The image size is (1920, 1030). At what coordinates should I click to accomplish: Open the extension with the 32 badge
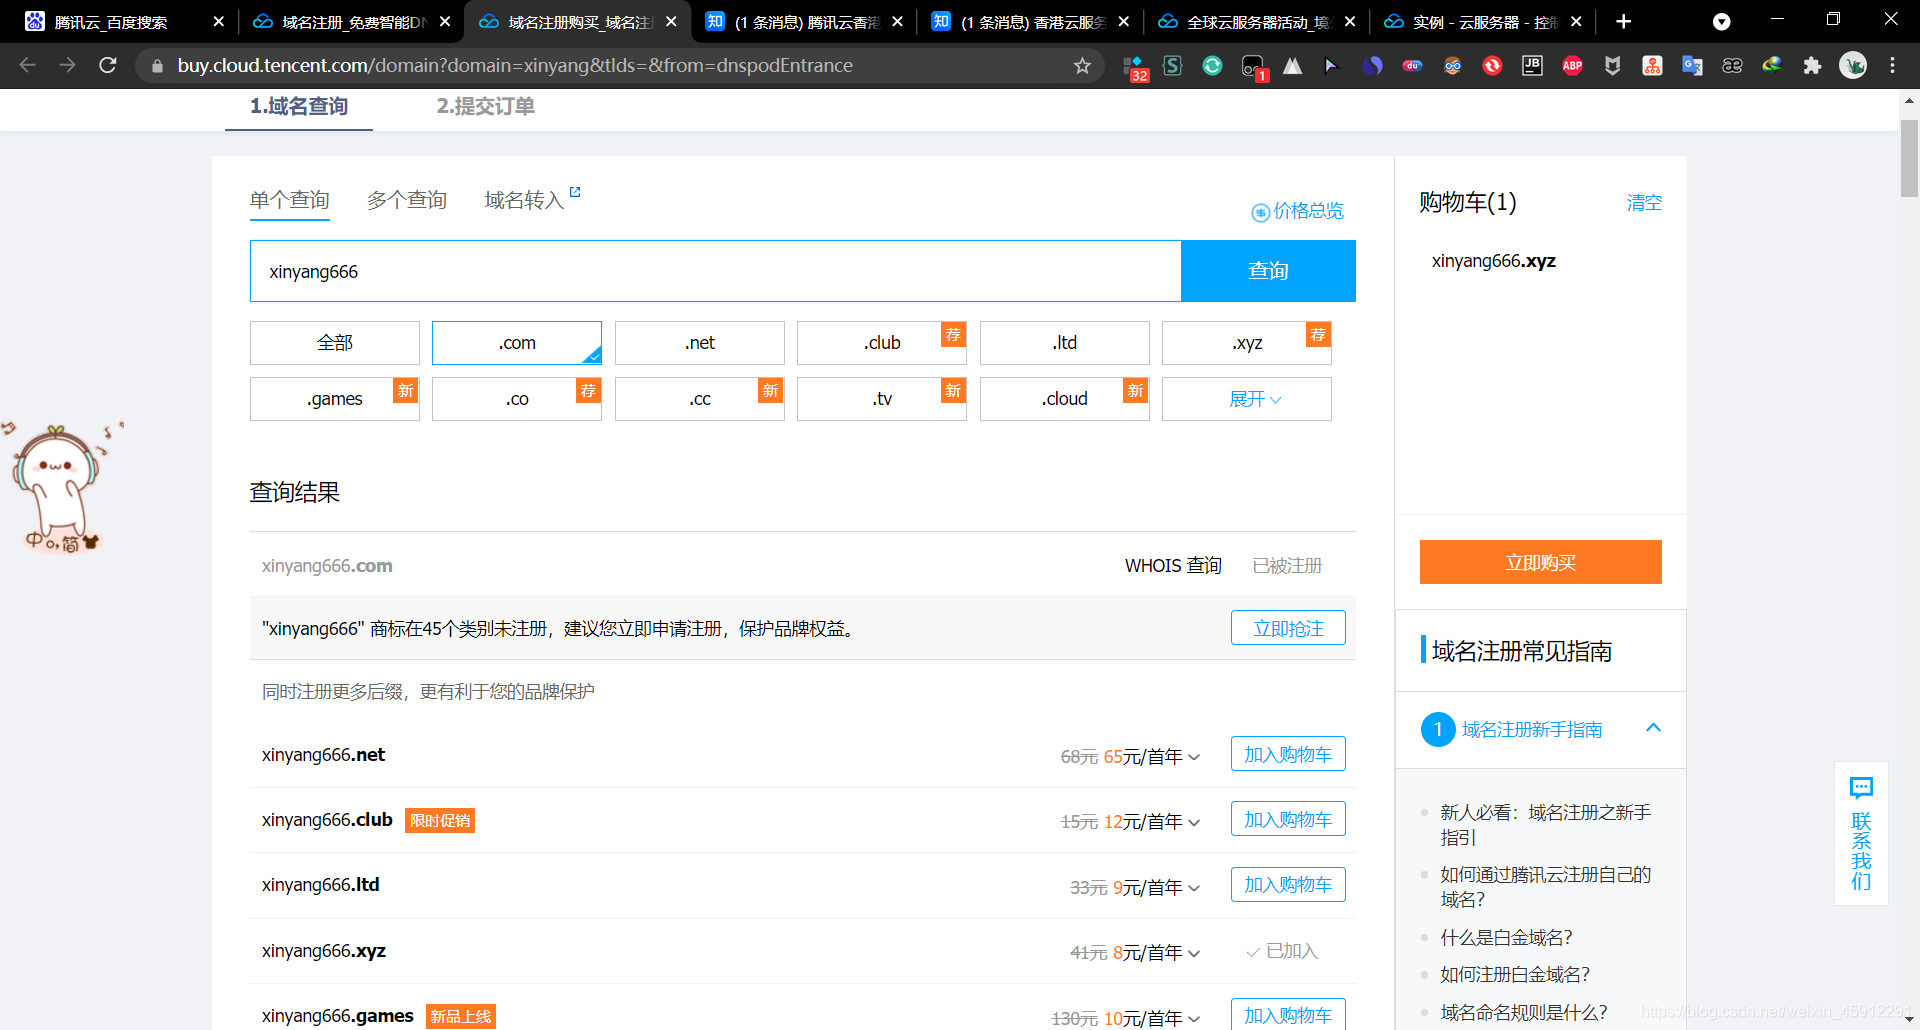[1135, 67]
